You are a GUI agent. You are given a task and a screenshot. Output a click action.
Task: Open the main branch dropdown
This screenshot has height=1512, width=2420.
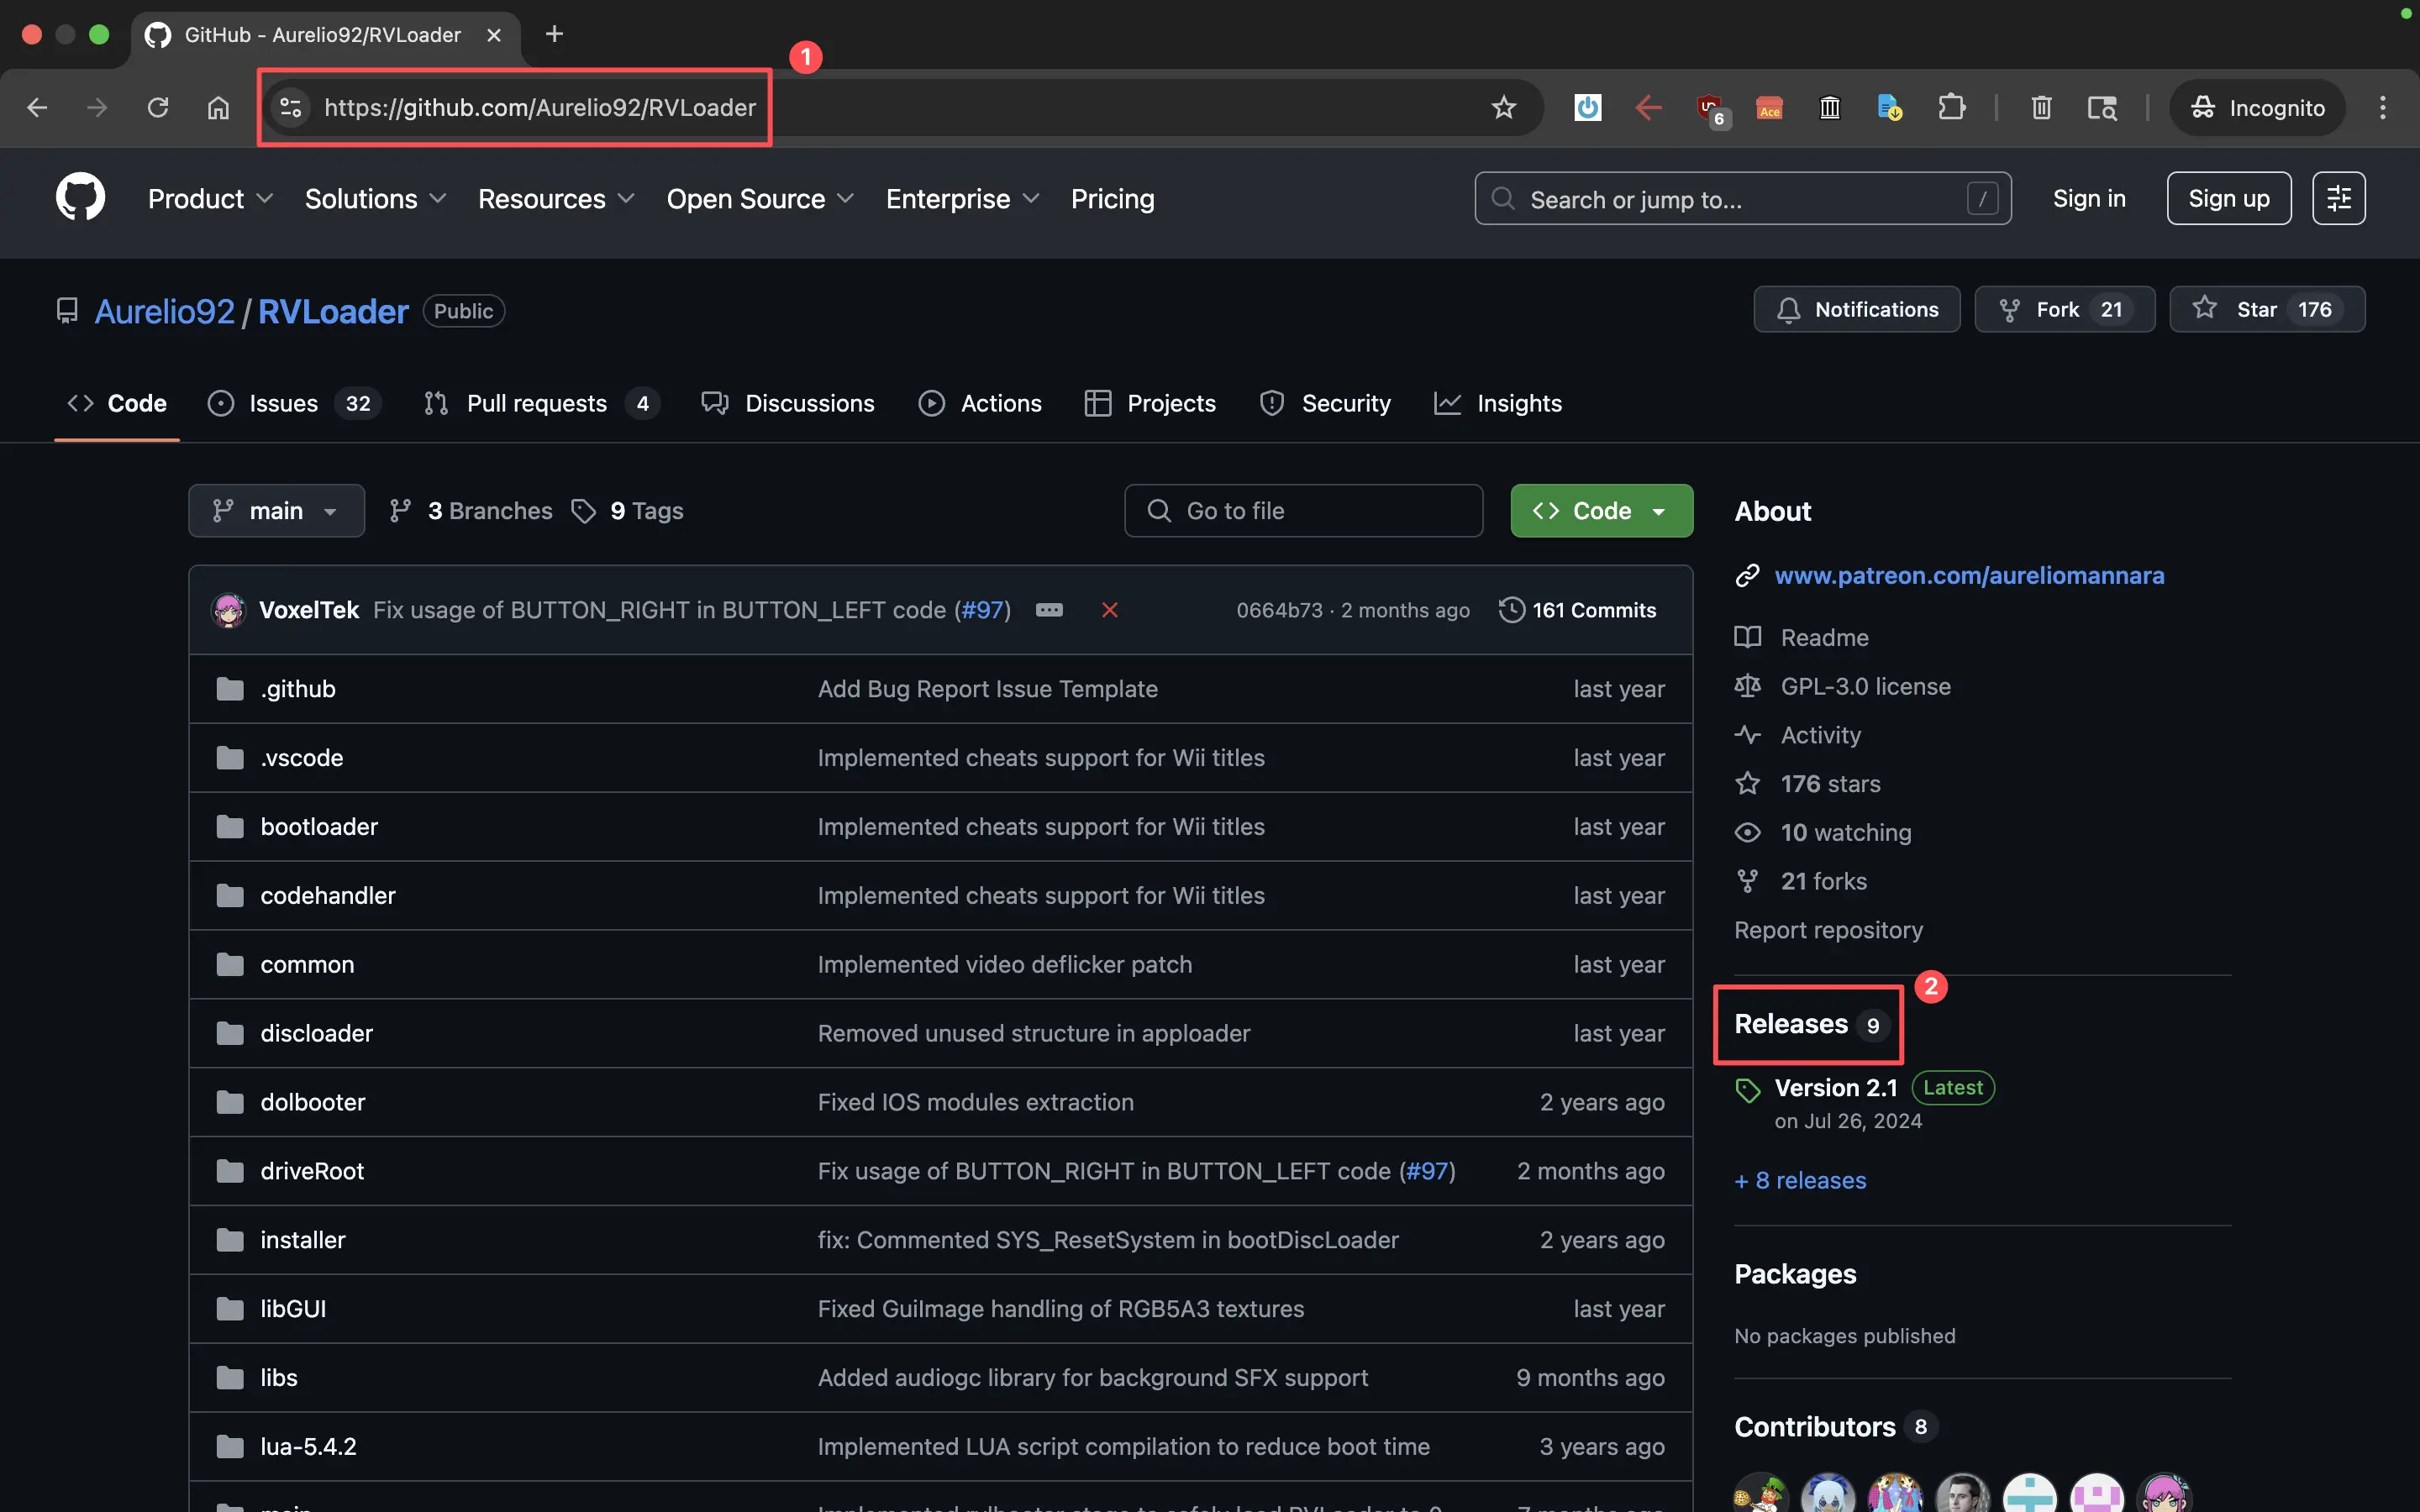point(276,511)
